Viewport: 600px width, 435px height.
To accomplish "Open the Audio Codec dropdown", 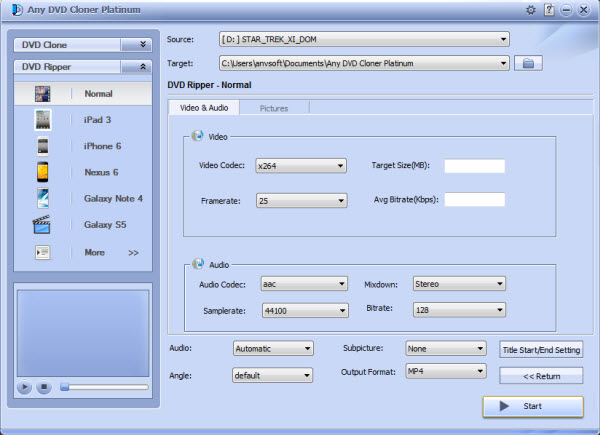I will tap(304, 284).
